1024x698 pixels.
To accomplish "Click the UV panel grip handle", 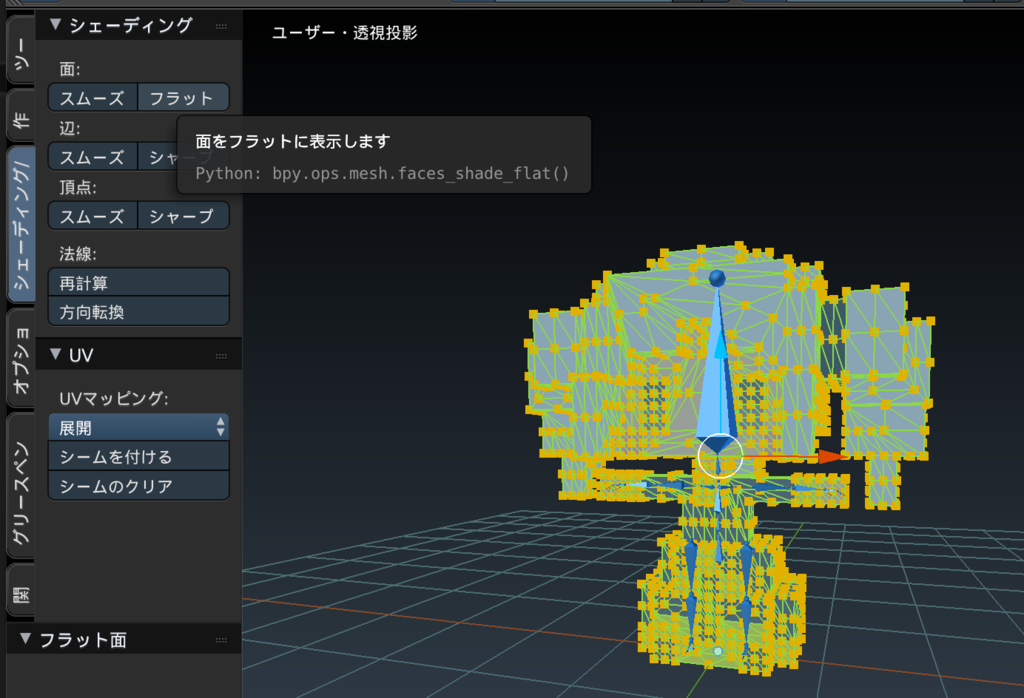I will click(x=221, y=356).
